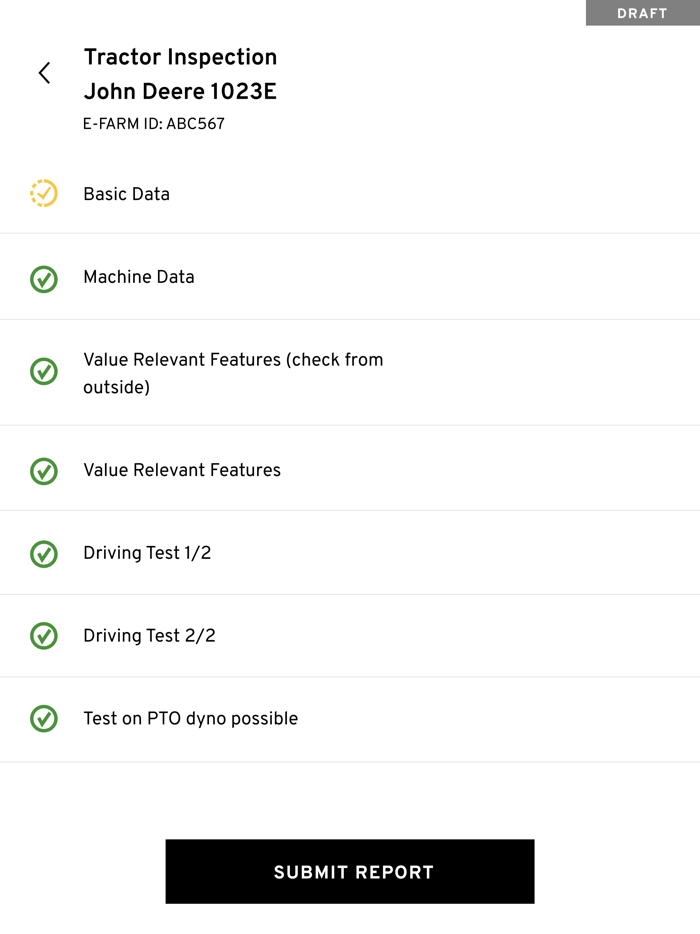This screenshot has width=700, height=934.
Task: Click the green checkmark for Driving Test 1/2
Action: coord(44,554)
